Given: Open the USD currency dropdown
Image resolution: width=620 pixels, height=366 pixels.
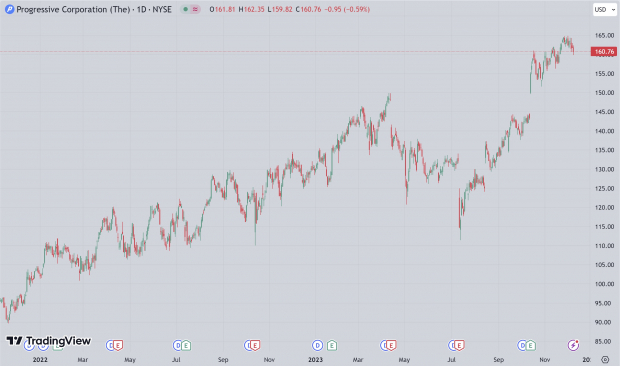Looking at the screenshot, I should pos(605,9).
